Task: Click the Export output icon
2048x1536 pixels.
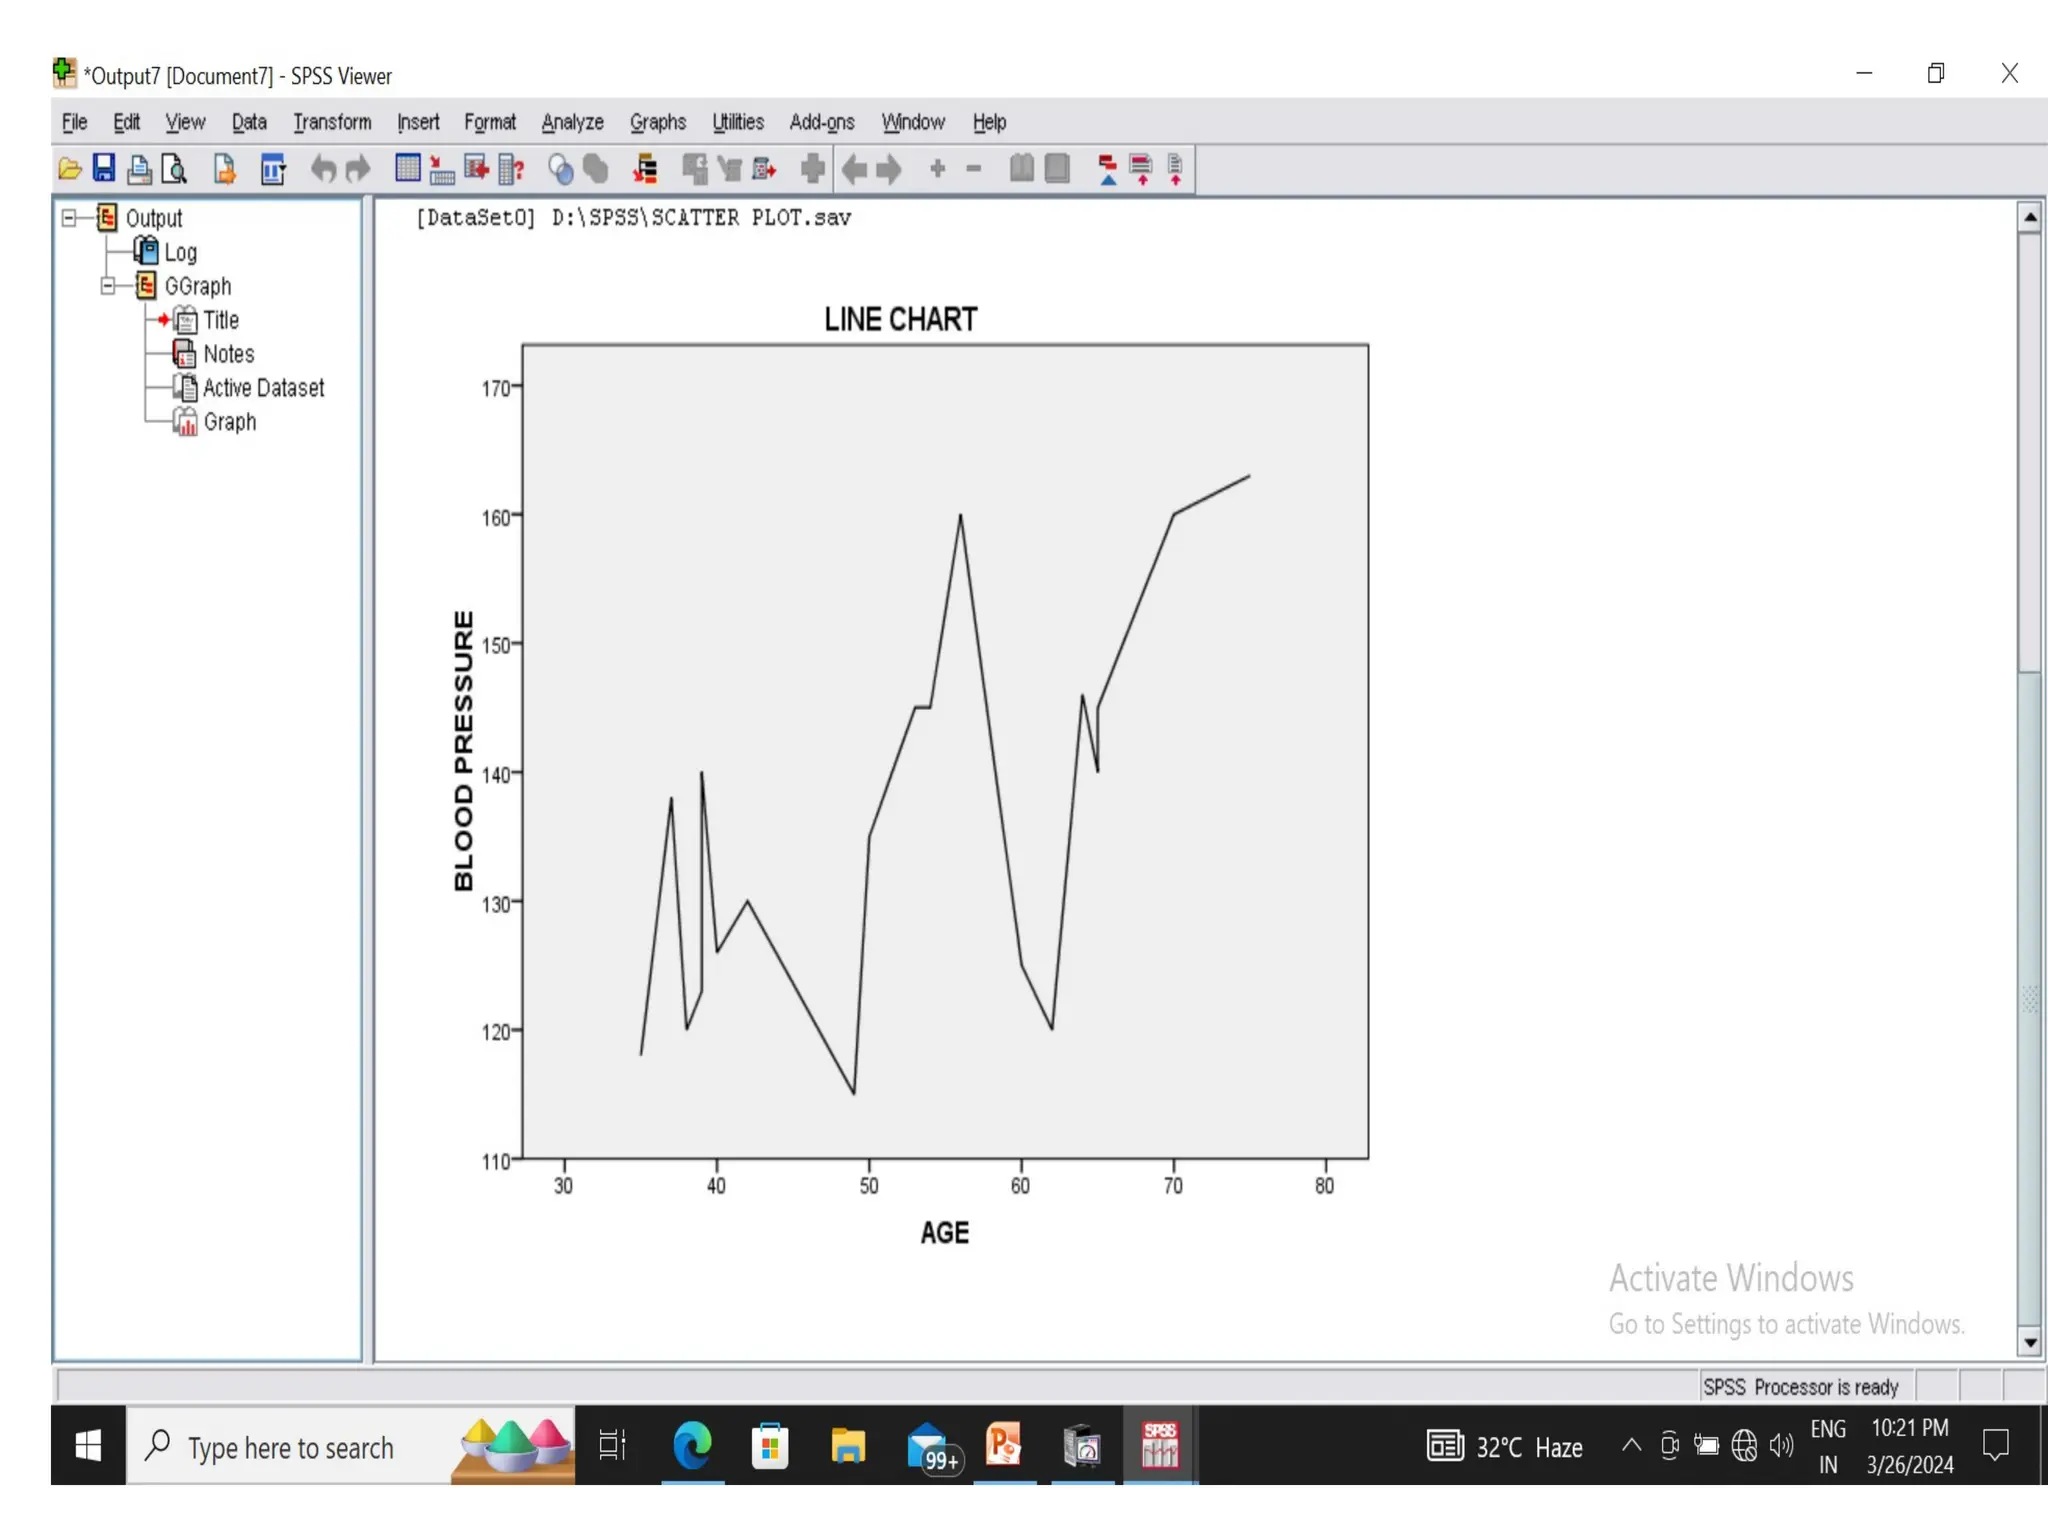Action: [225, 169]
